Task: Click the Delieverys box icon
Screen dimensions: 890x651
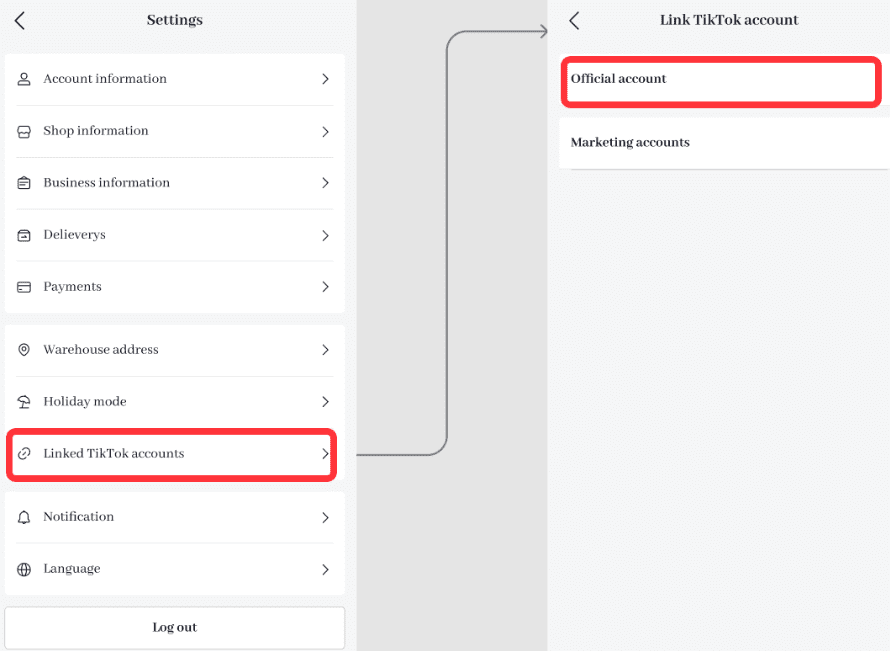Action: (x=24, y=235)
